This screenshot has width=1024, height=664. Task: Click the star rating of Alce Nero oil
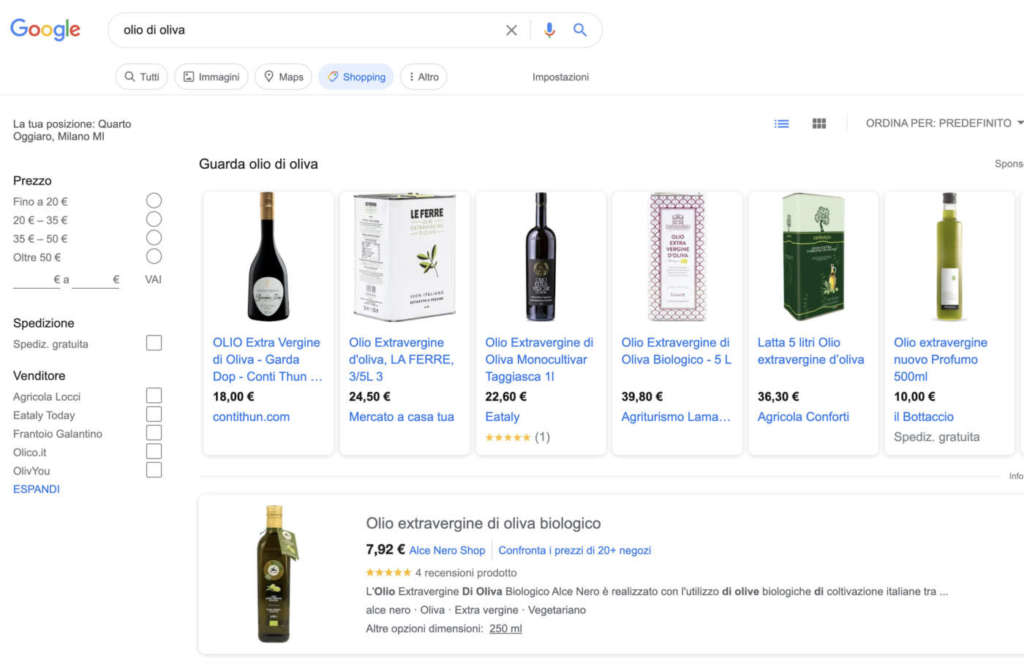click(x=389, y=573)
